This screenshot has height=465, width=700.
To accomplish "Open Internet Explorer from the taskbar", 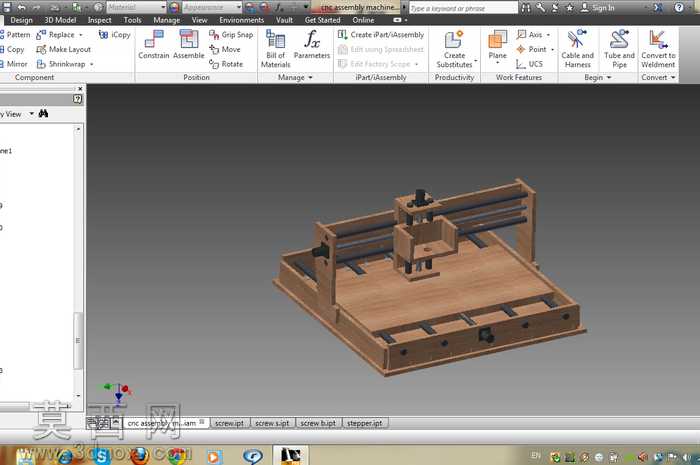I will click(x=66, y=457).
